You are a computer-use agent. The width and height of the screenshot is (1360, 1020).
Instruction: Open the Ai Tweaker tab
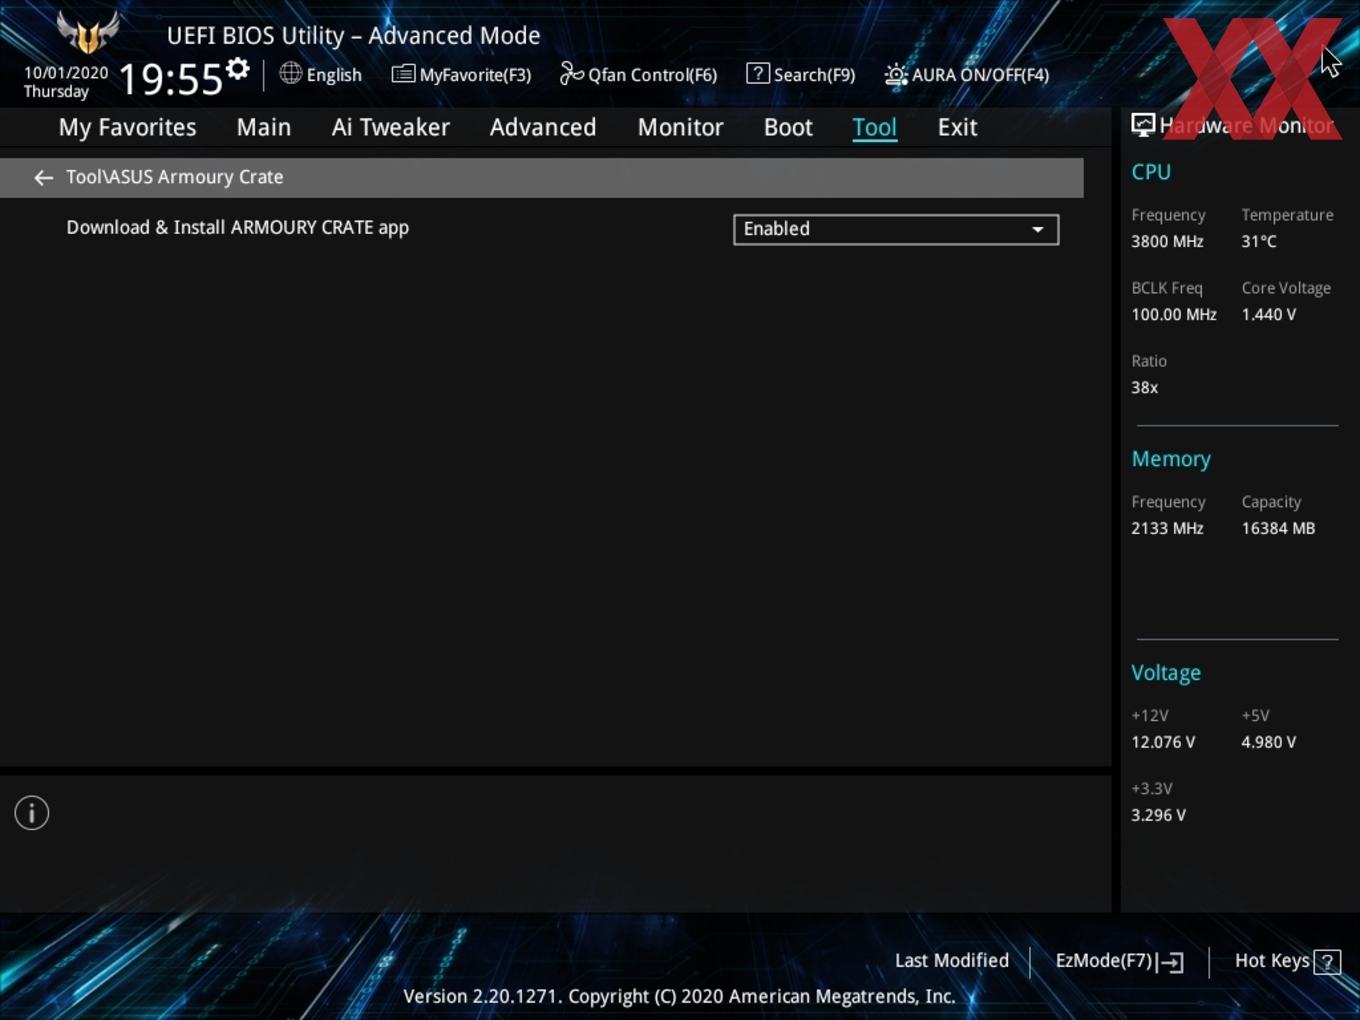[391, 127]
